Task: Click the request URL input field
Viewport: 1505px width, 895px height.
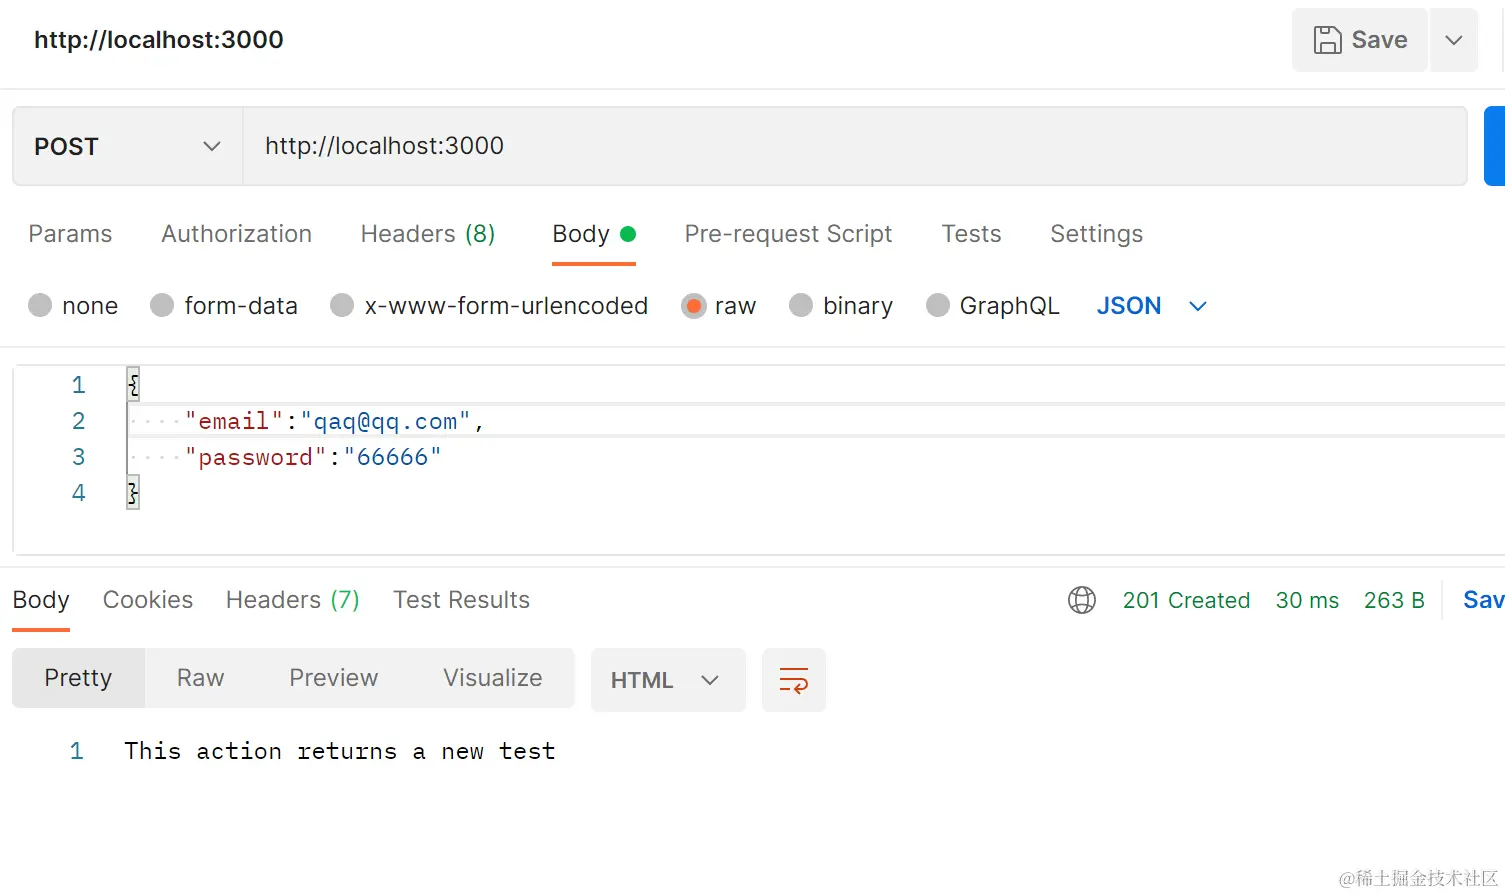Action: [850, 147]
